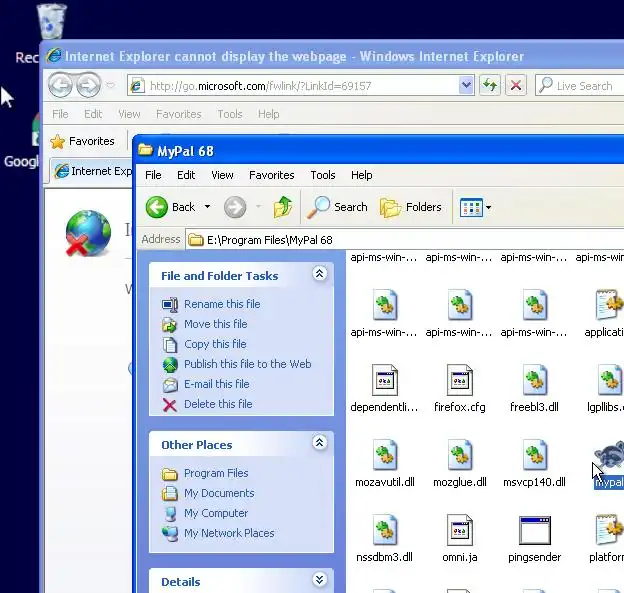The width and height of the screenshot is (624, 593).
Task: Select the dependentli... file icon
Action: click(384, 380)
